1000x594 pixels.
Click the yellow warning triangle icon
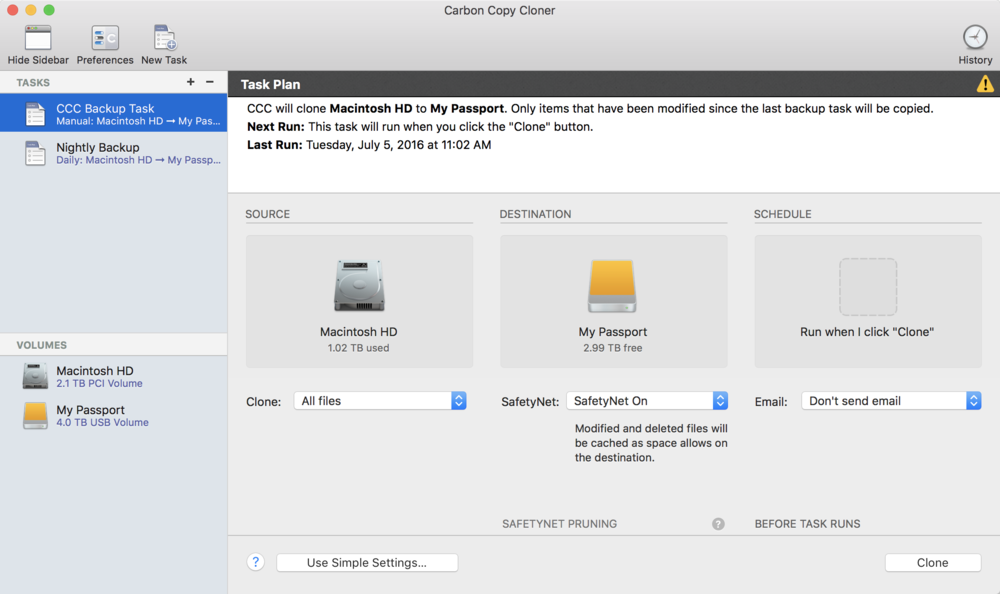click(985, 84)
